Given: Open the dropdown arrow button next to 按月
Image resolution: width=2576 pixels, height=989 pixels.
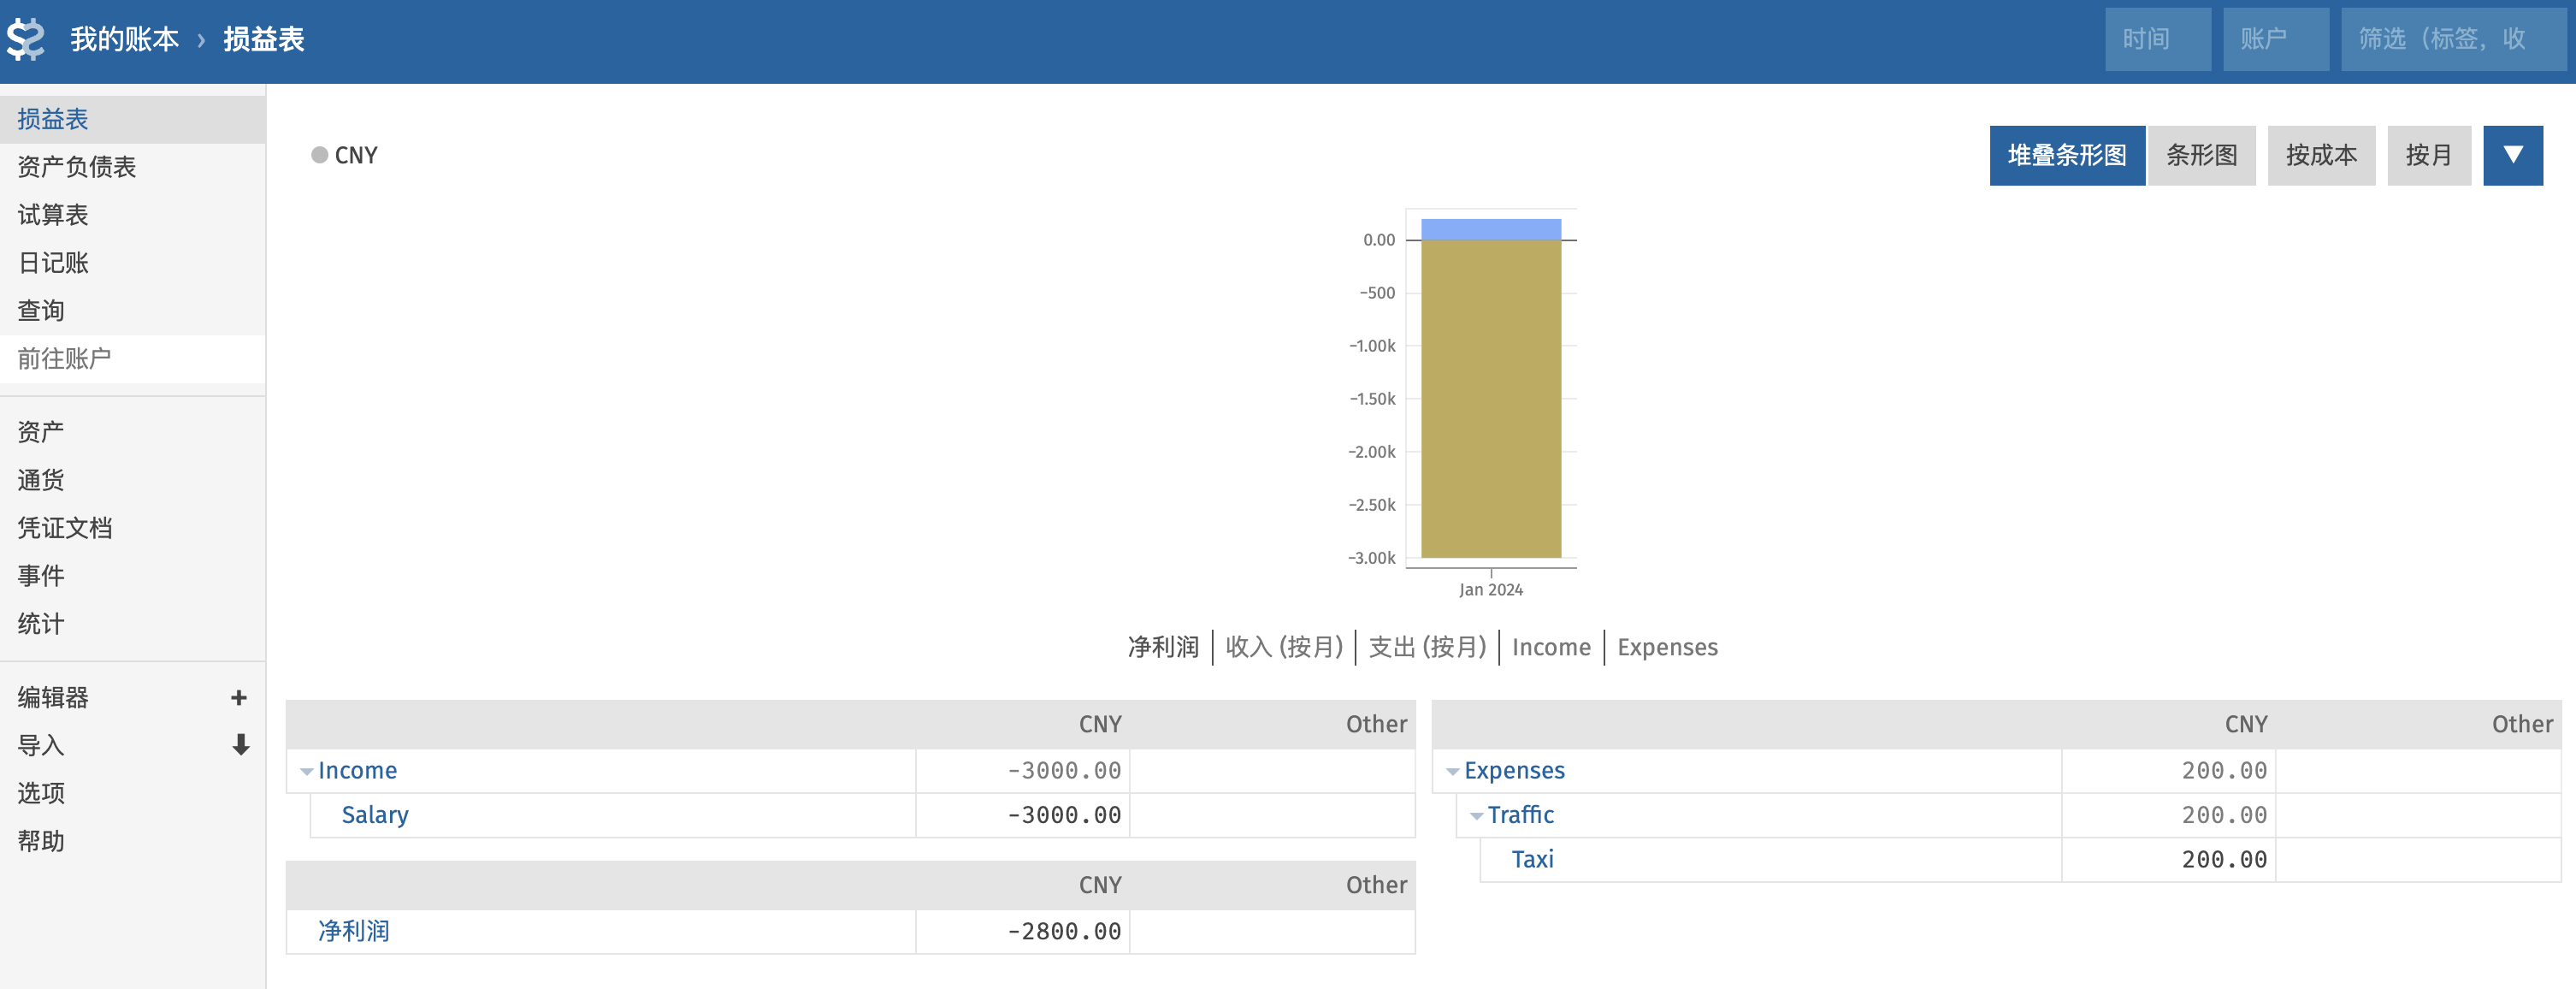Looking at the screenshot, I should pos(2513,155).
